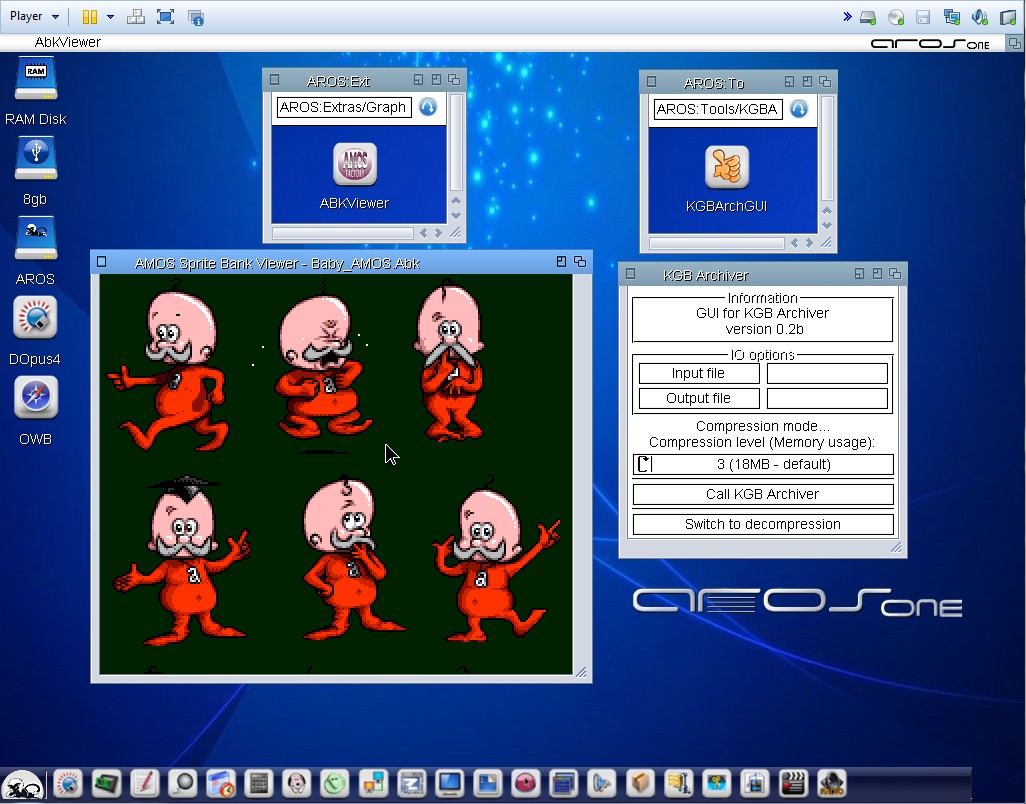Screen dimensions: 1026x804
Task: Click the clapperboard icon in the dock
Action: pyautogui.click(x=793, y=783)
